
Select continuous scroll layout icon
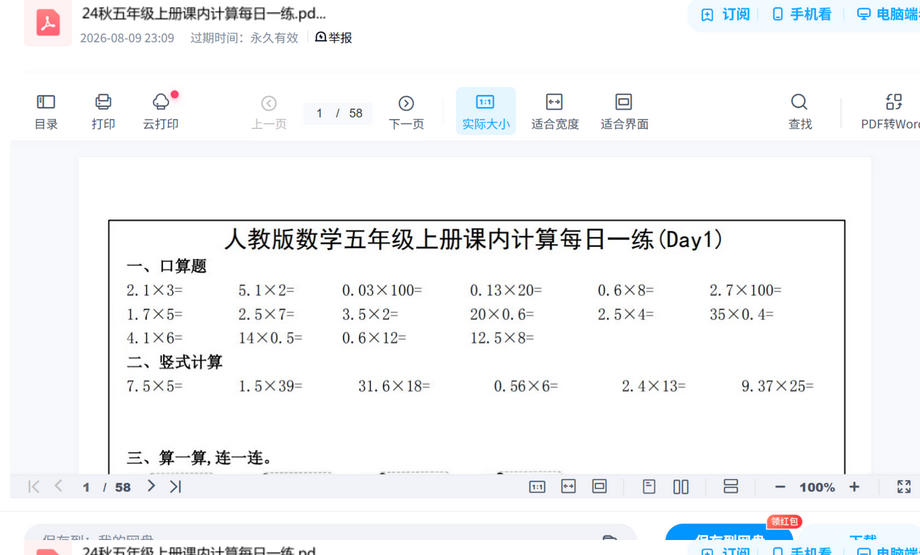[730, 486]
